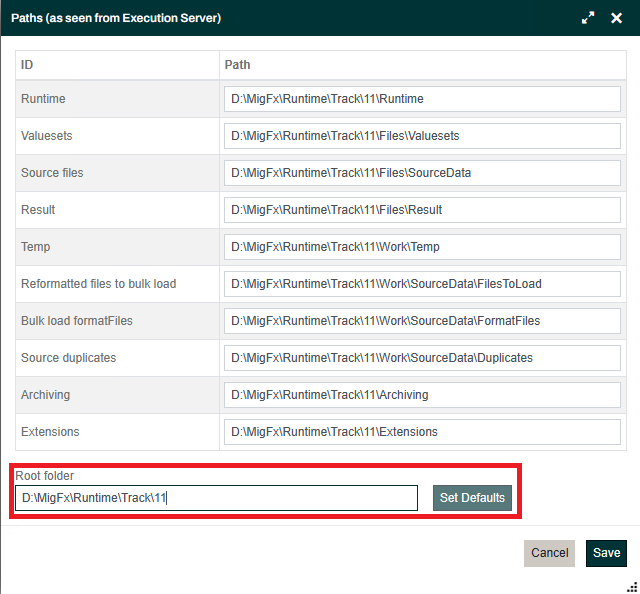Select the Runtime row label
Image resolution: width=640 pixels, height=594 pixels.
tap(43, 99)
